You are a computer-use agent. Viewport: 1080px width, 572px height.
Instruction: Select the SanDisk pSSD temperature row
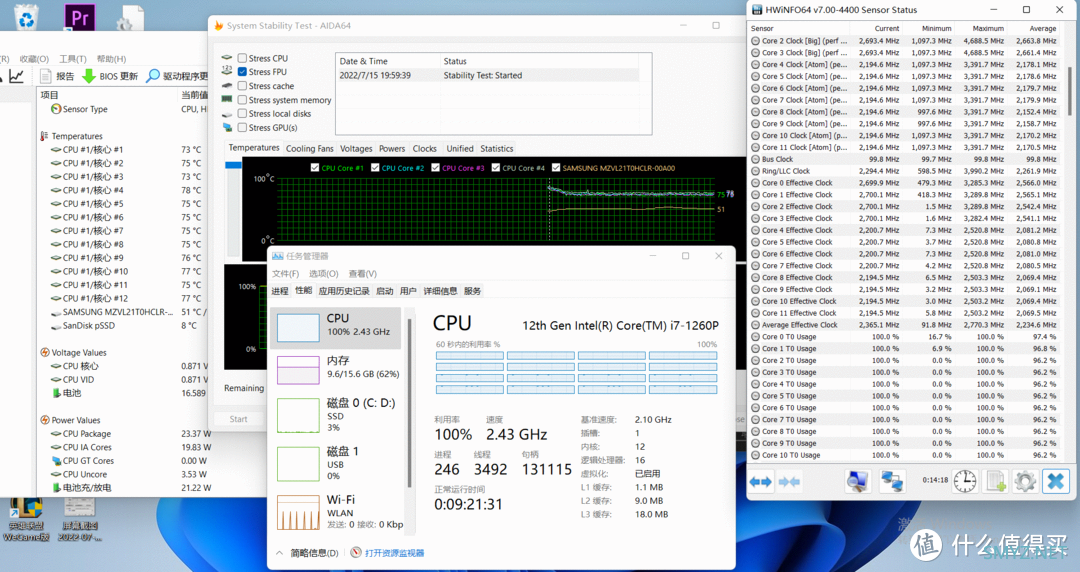pos(124,325)
